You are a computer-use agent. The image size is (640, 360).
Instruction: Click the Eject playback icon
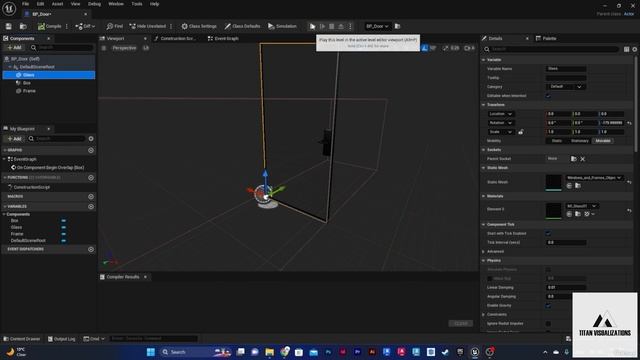click(x=341, y=27)
